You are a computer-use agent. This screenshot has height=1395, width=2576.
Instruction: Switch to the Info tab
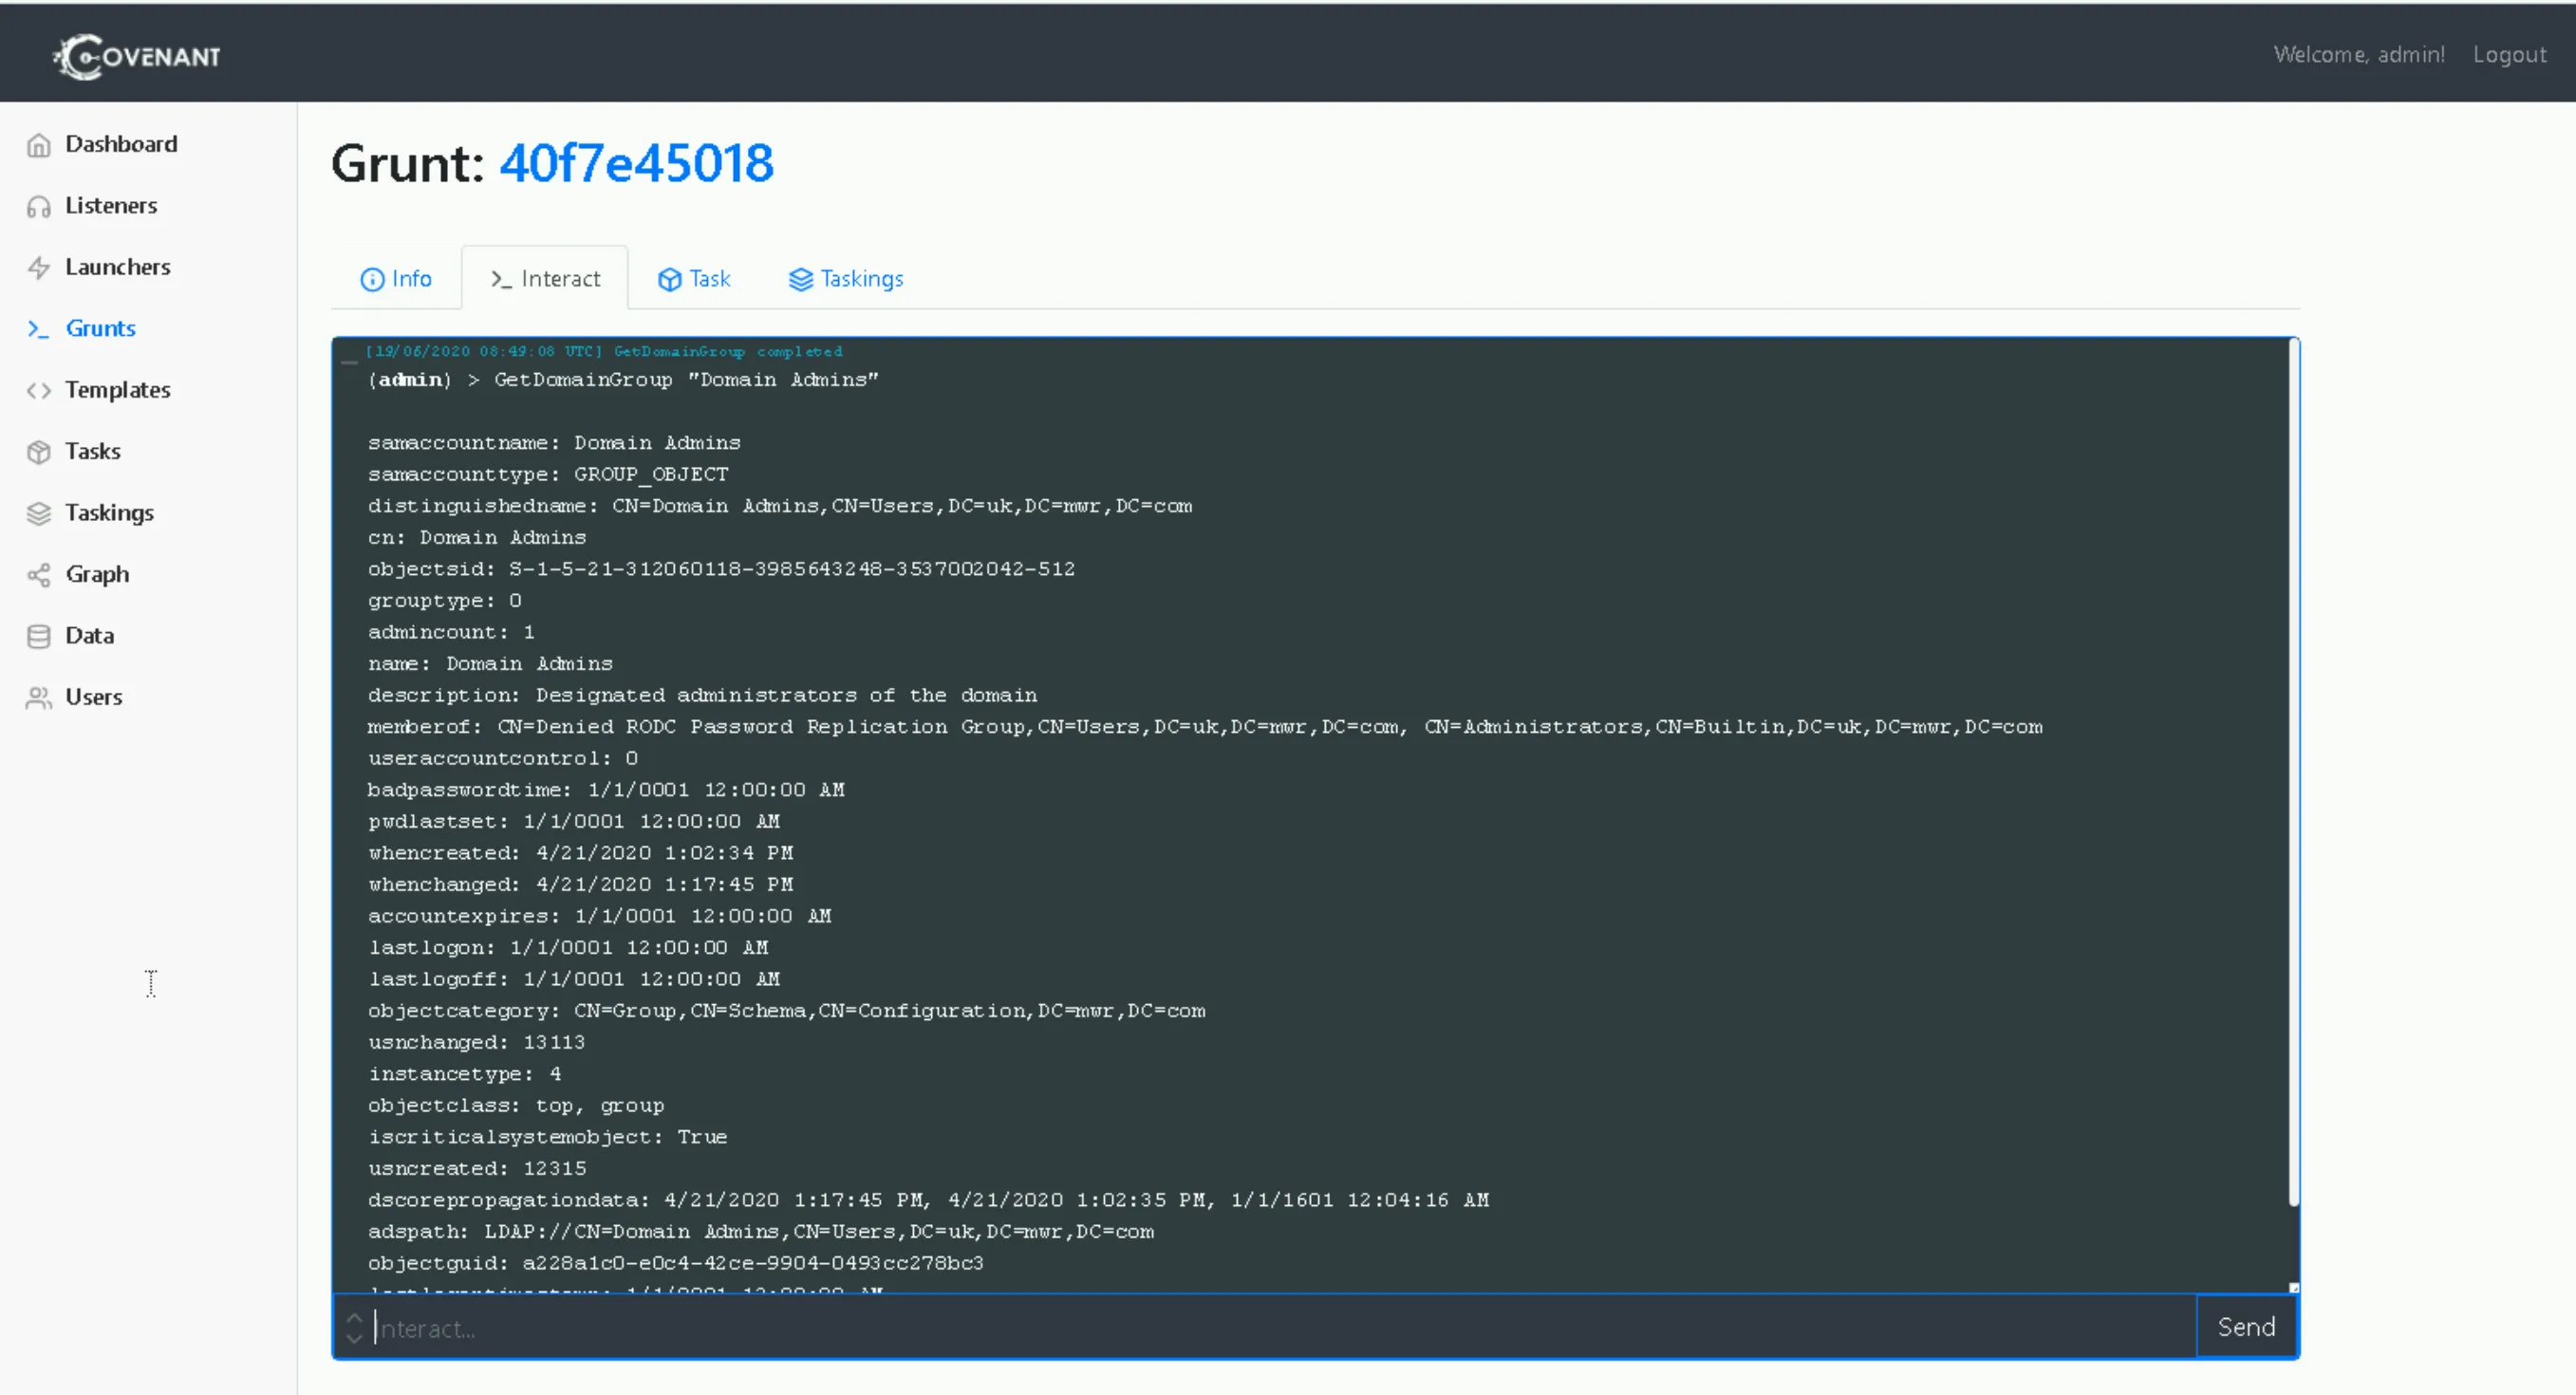tap(396, 278)
